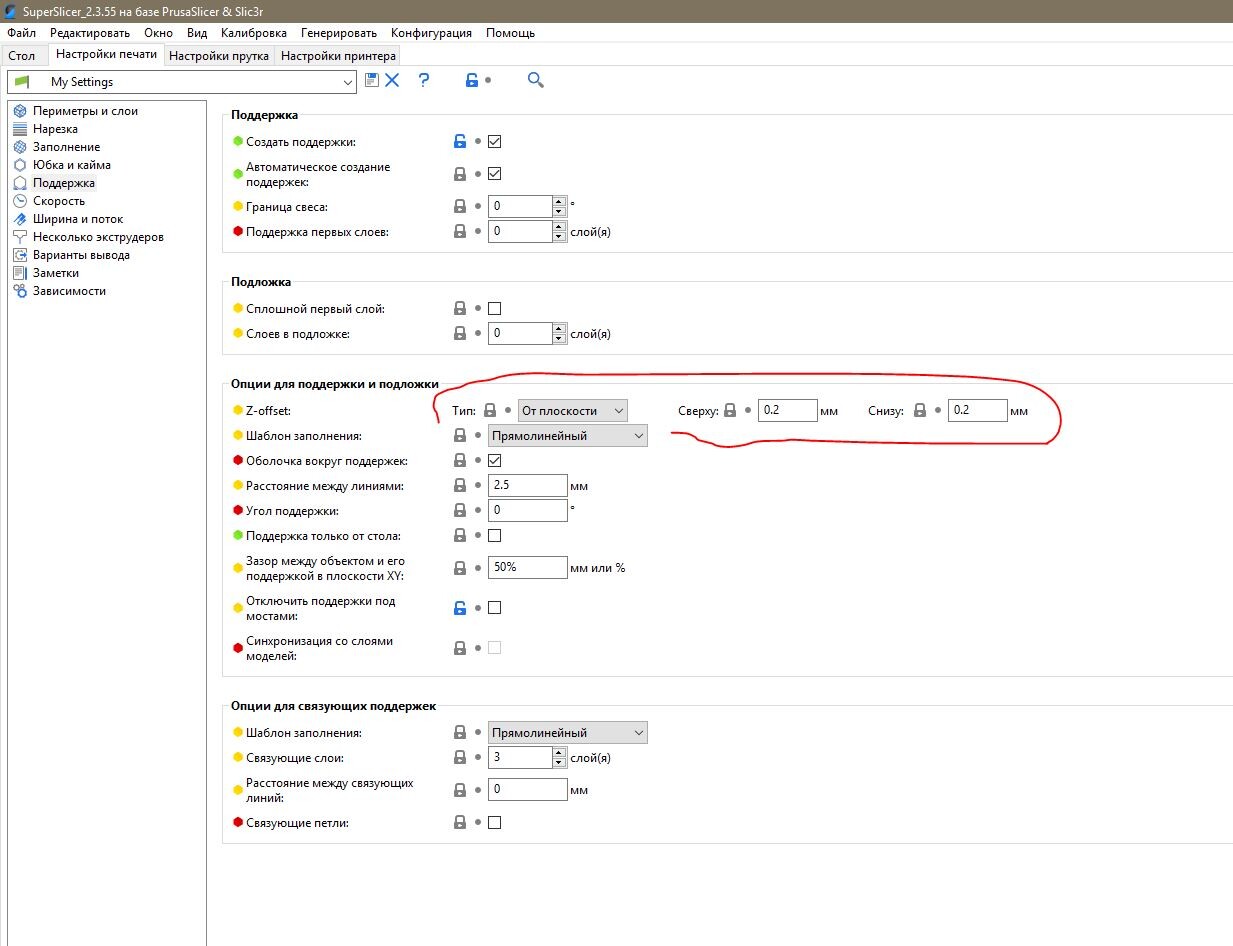1233x946 pixels.
Task: Click the lock icon next to Сплошной первый слой
Action: point(460,308)
